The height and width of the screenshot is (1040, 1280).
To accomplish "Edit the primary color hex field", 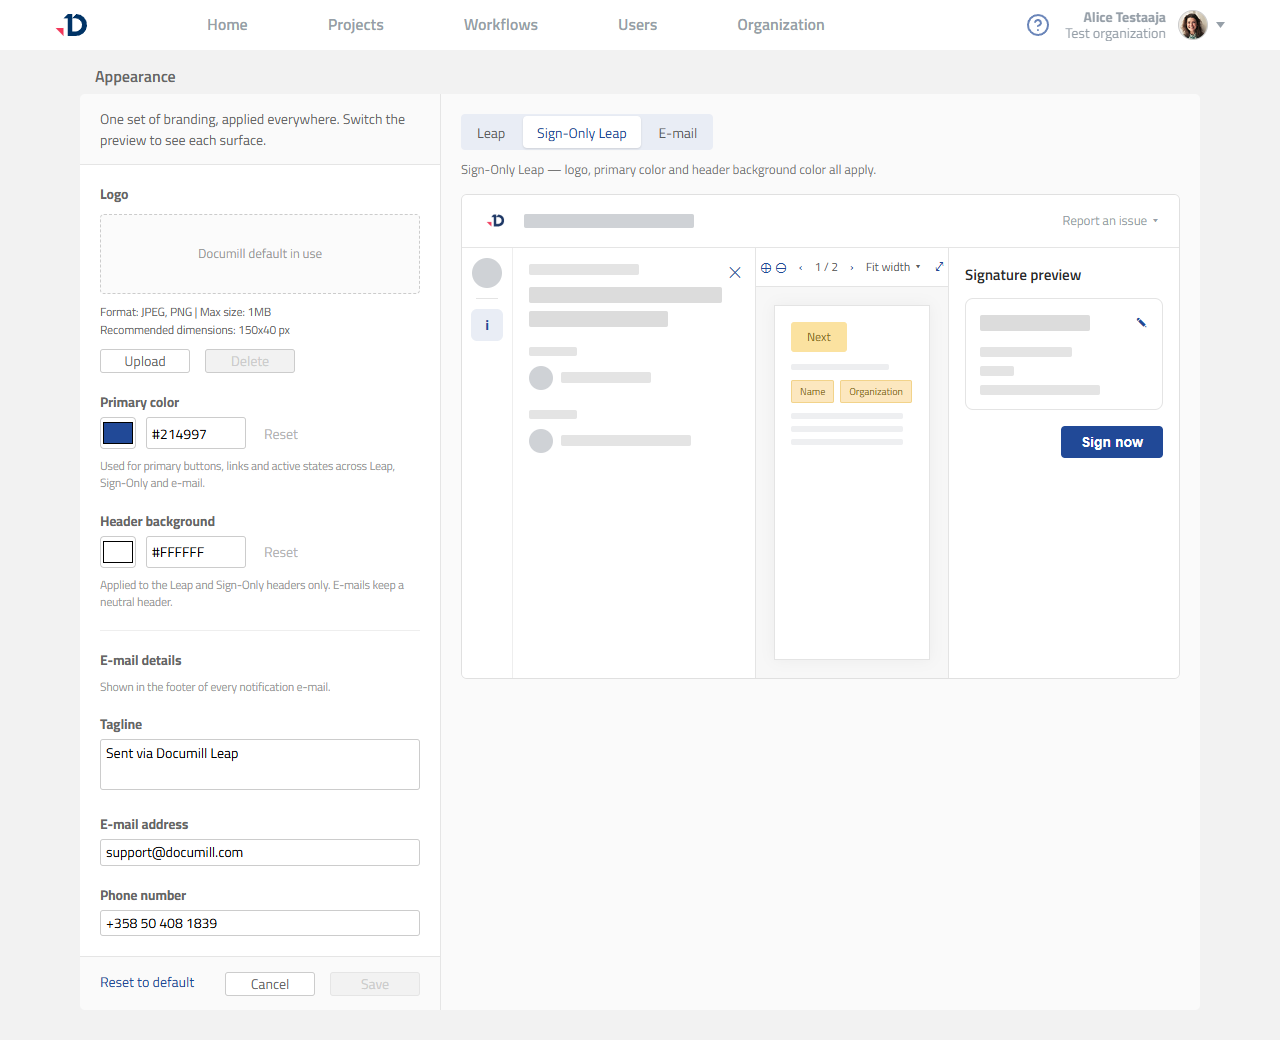I will pyautogui.click(x=196, y=433).
